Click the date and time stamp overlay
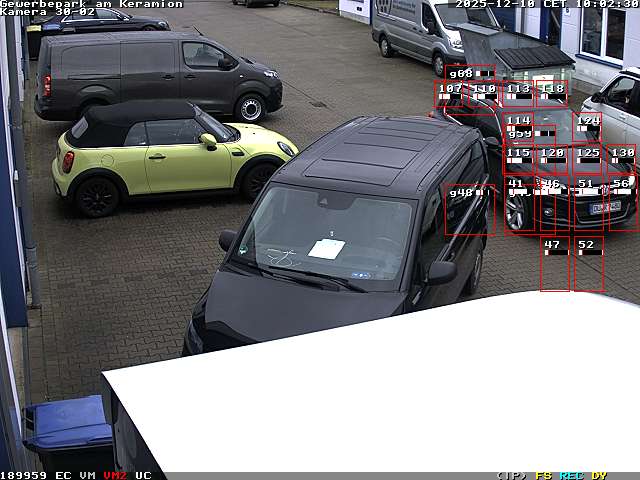Viewport: 640px width, 480px height. (x=546, y=4)
